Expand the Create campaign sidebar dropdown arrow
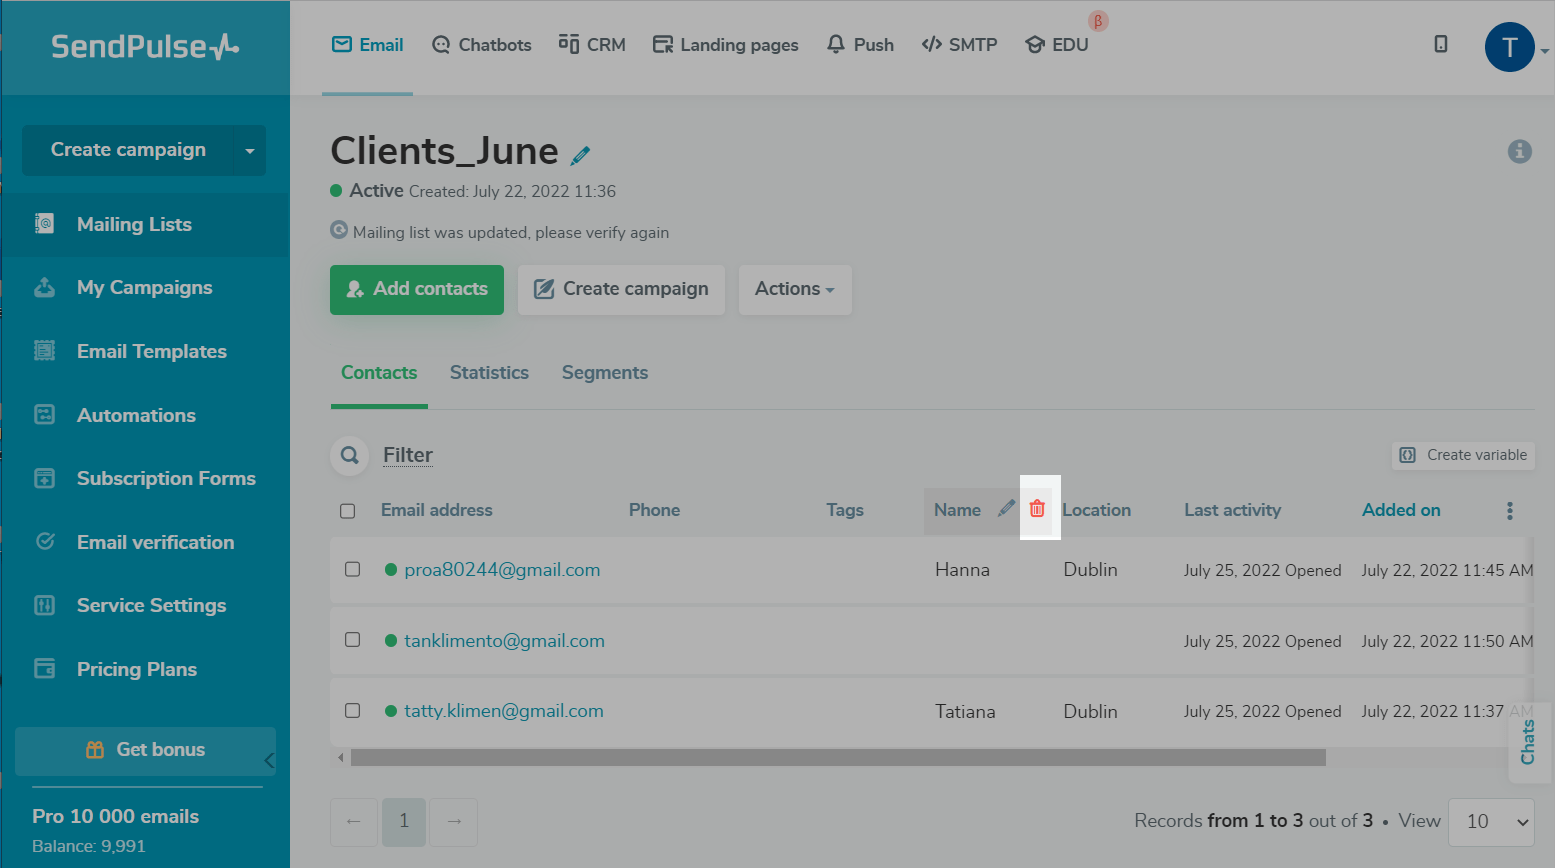Screen dimensions: 1555x868 pos(249,151)
